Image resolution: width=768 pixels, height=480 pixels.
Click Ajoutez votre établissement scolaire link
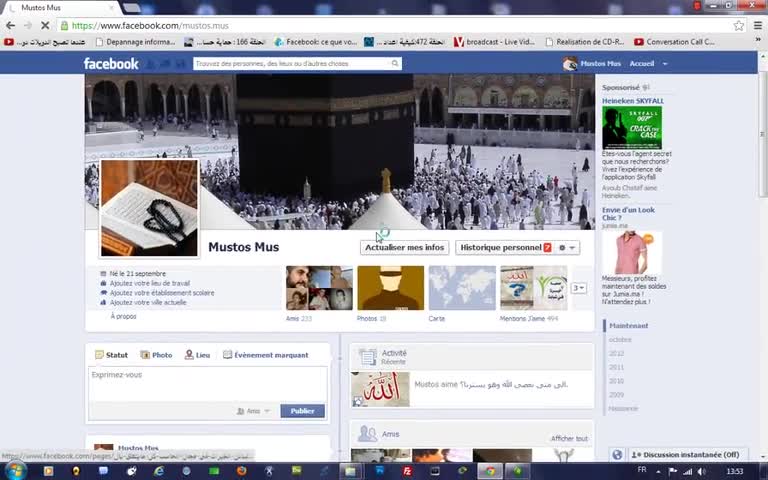click(162, 293)
